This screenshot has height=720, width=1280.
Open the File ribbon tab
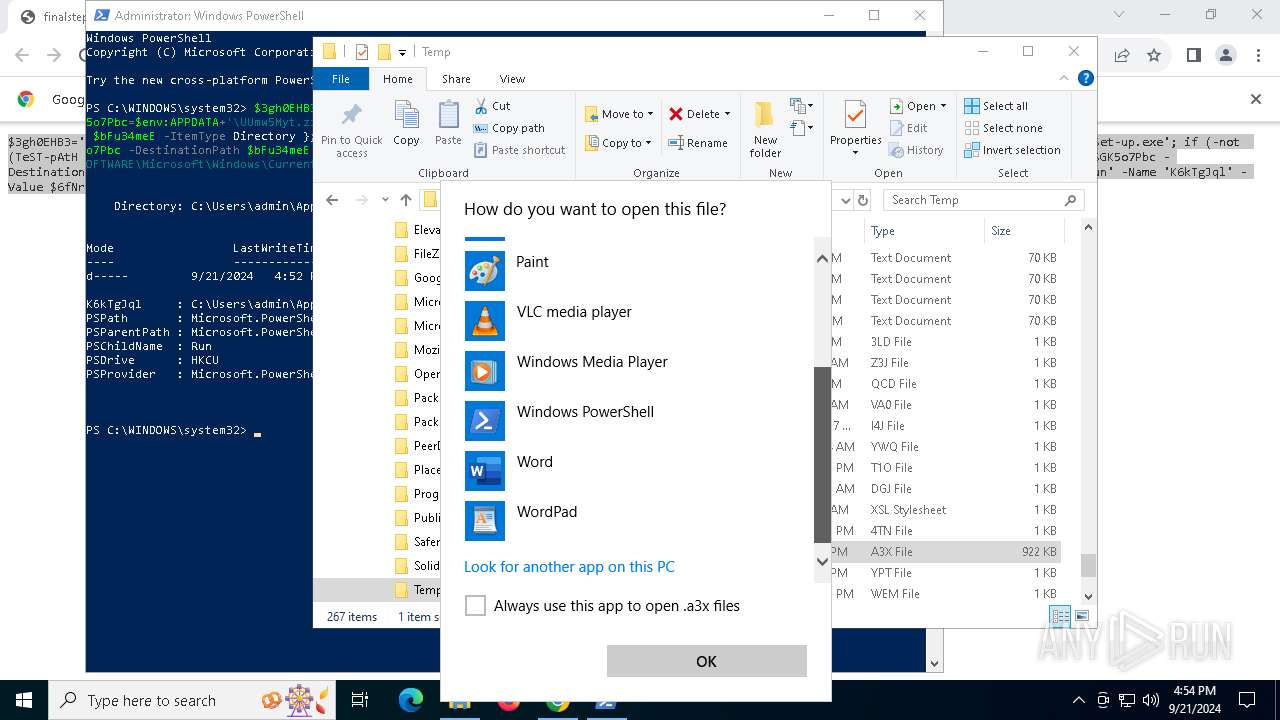(x=341, y=79)
